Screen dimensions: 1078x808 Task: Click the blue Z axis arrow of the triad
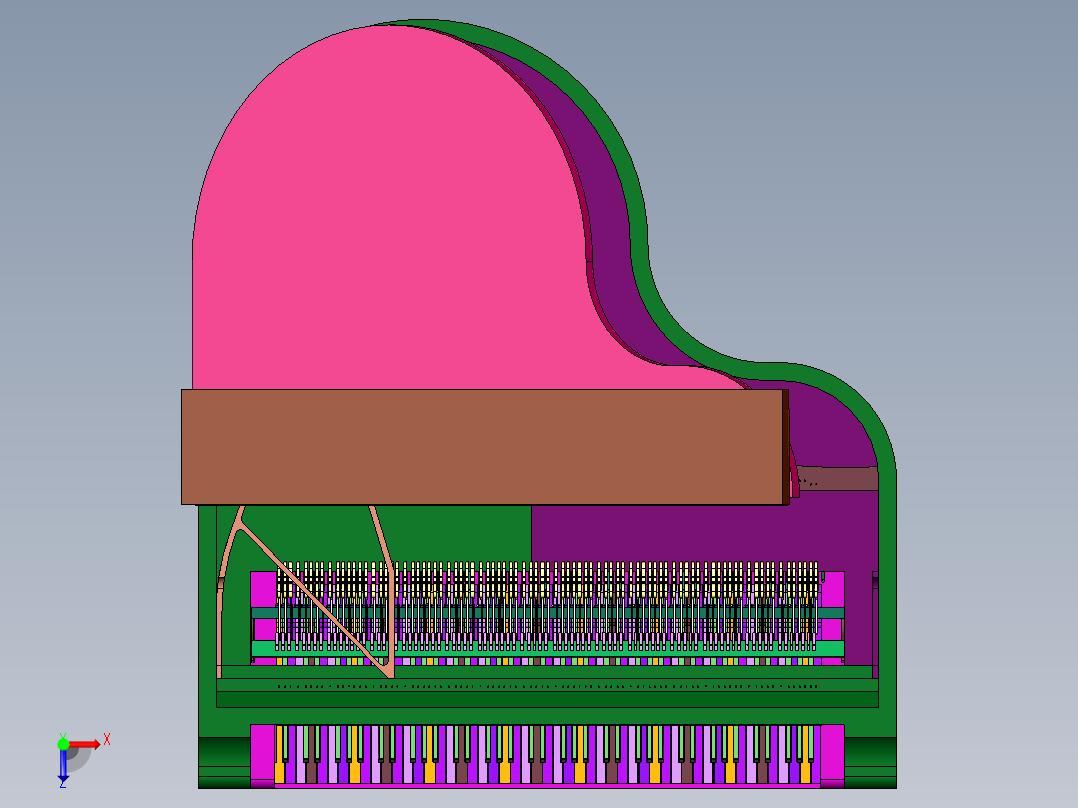pos(63,766)
